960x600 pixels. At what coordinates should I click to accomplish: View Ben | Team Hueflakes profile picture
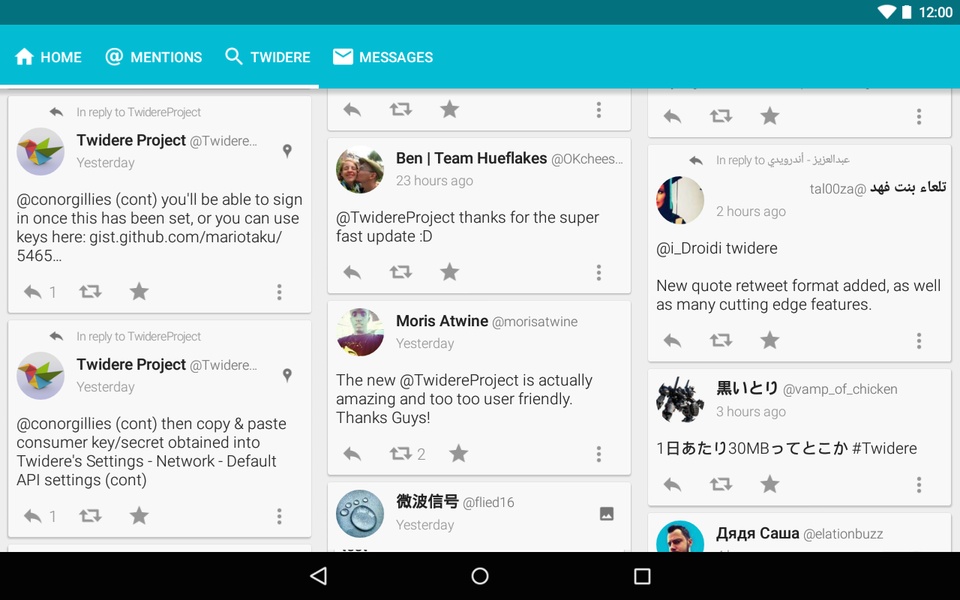click(360, 170)
